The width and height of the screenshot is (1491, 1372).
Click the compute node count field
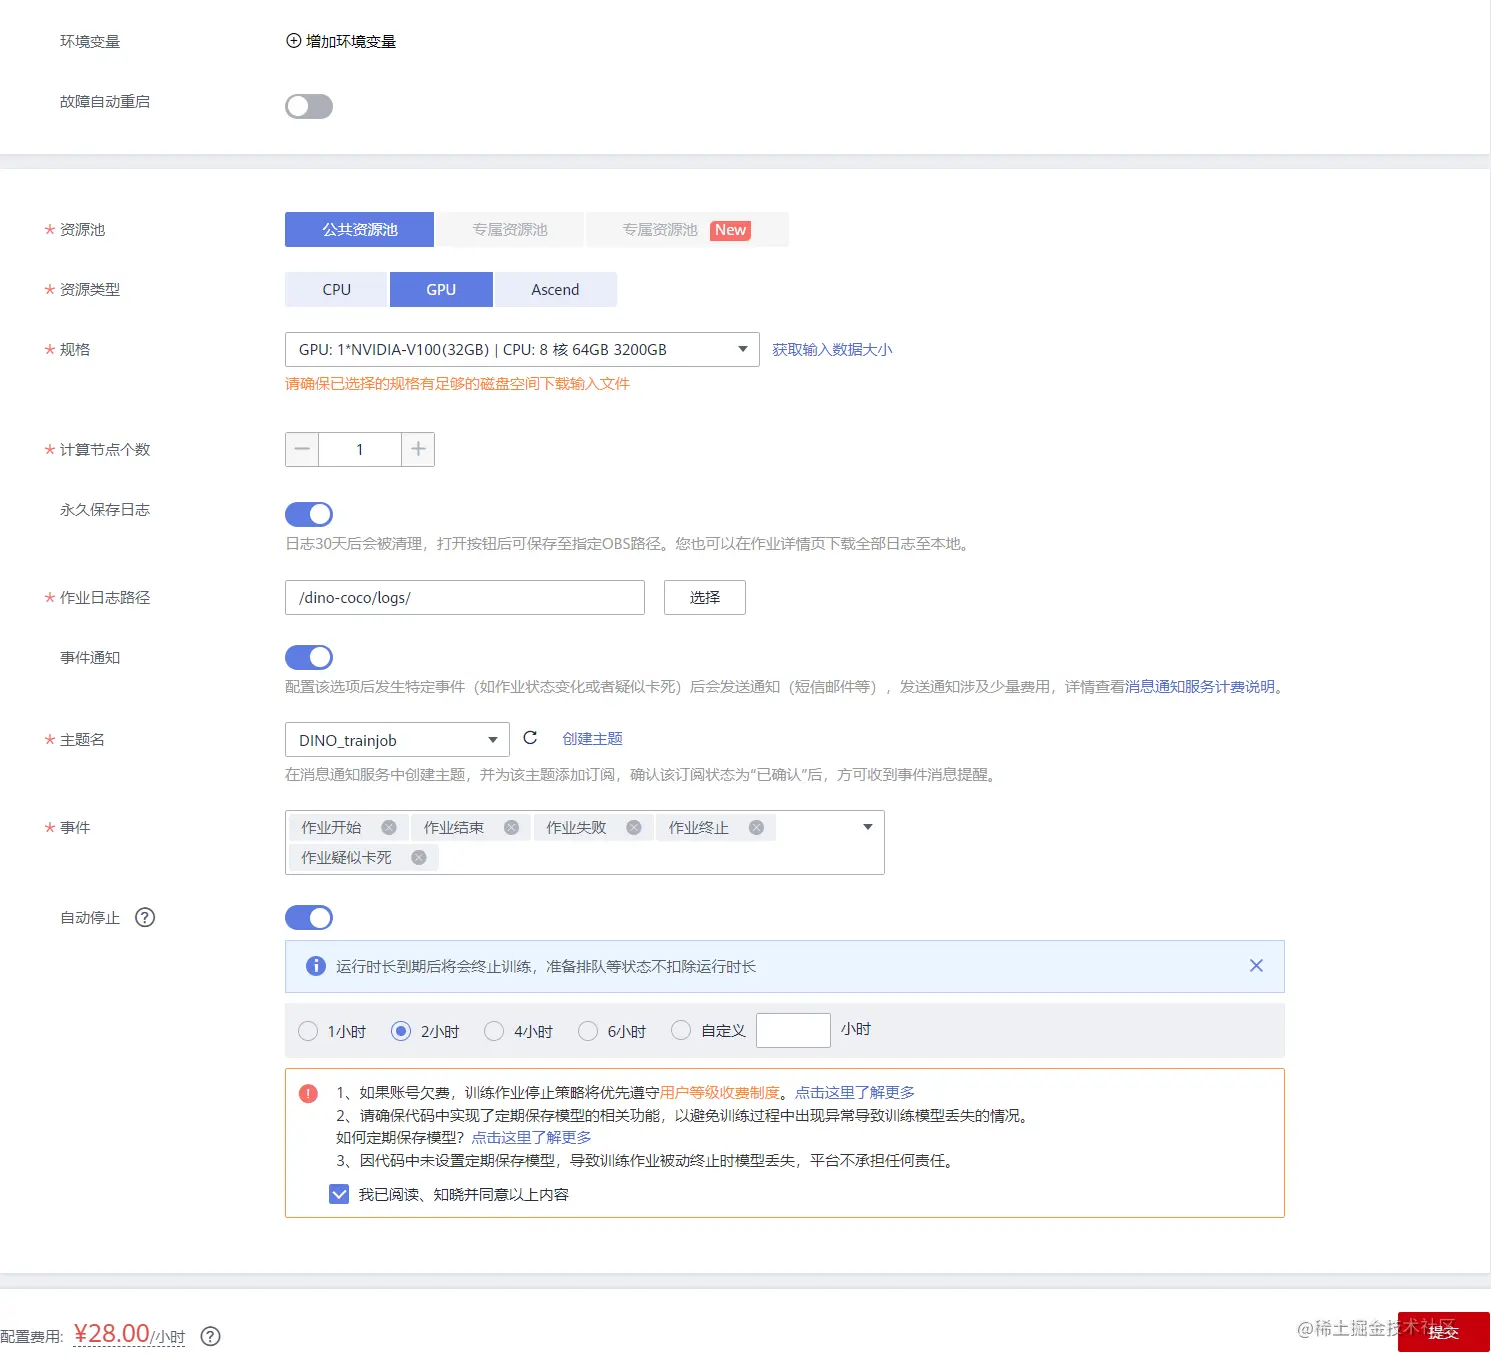point(360,450)
